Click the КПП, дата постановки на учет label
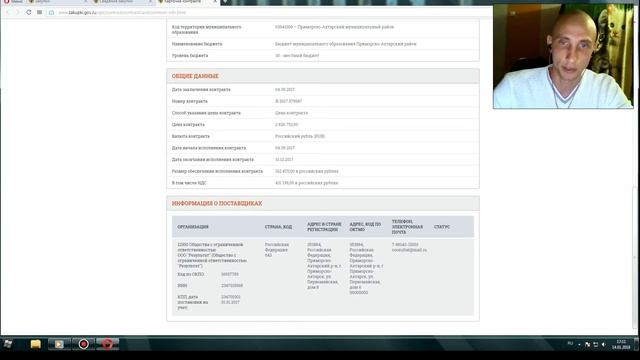The width and height of the screenshot is (640, 360). tap(193, 302)
